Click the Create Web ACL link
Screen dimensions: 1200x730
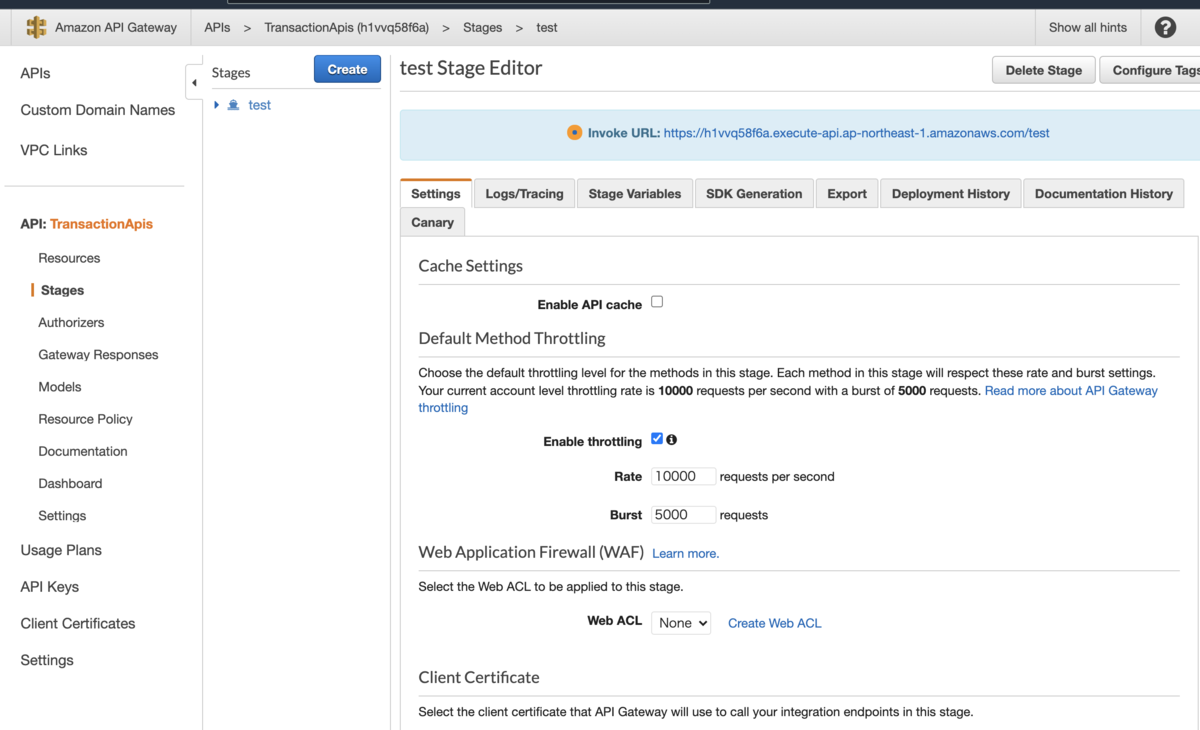pos(774,623)
